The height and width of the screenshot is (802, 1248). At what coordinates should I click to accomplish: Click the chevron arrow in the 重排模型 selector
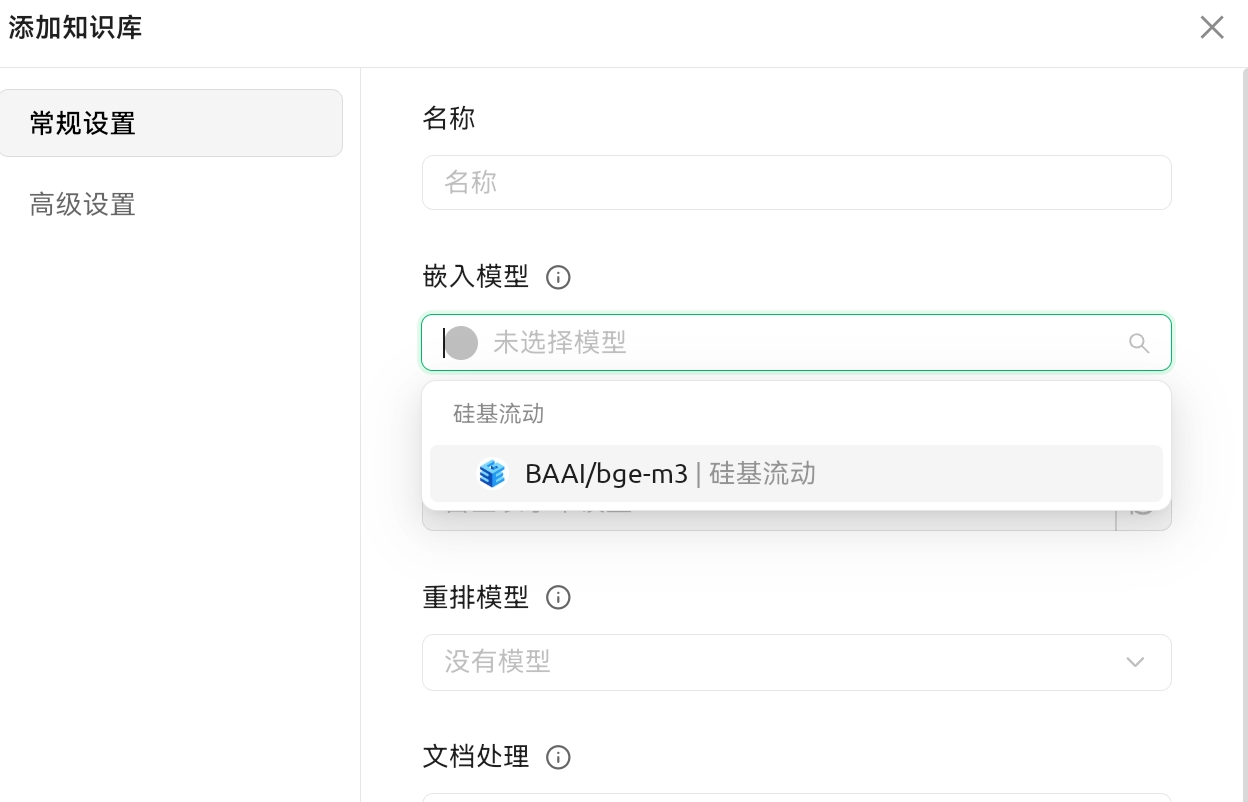click(x=1135, y=662)
